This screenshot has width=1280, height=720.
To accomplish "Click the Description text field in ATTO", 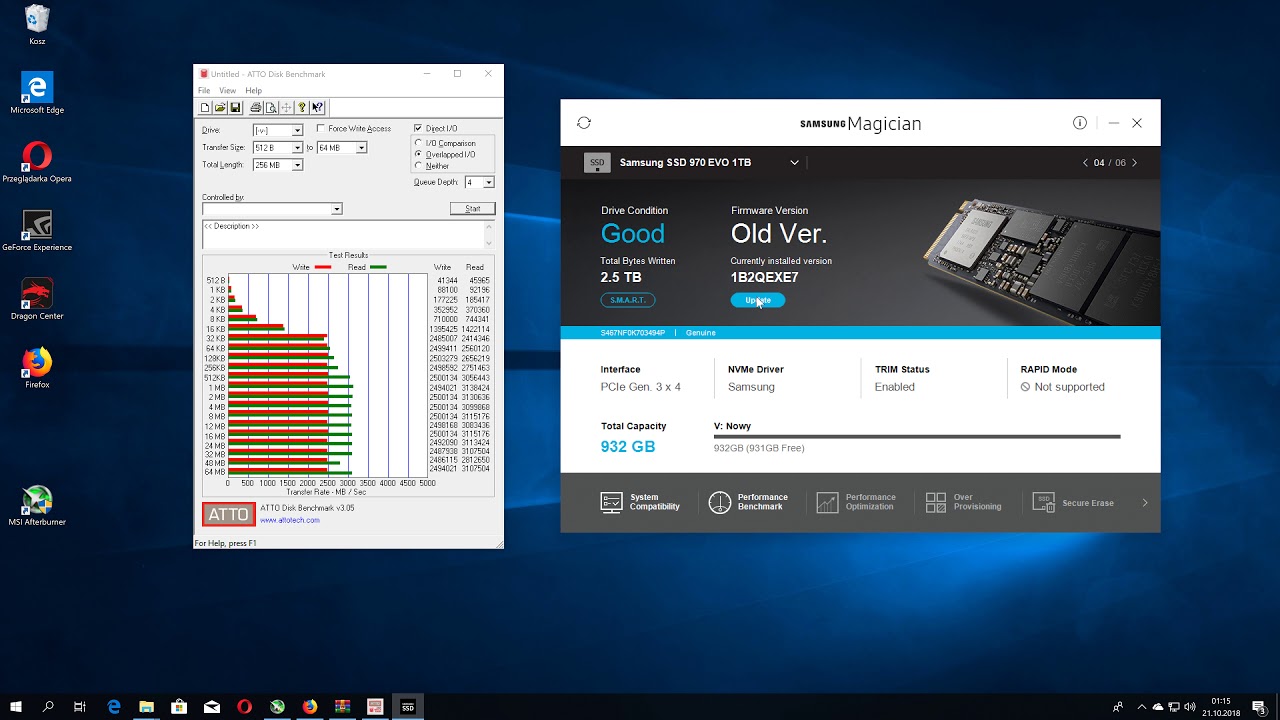I will (x=343, y=235).
